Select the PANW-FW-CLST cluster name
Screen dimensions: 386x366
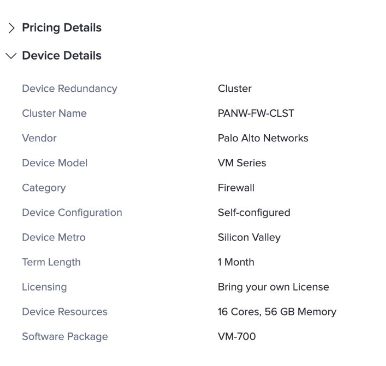[256, 113]
